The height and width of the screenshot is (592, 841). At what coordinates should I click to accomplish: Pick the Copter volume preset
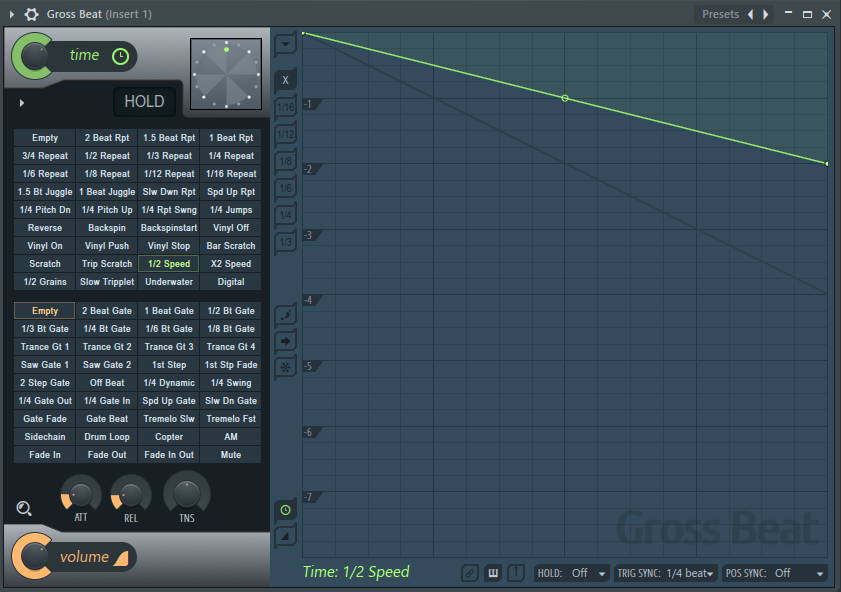click(x=169, y=436)
